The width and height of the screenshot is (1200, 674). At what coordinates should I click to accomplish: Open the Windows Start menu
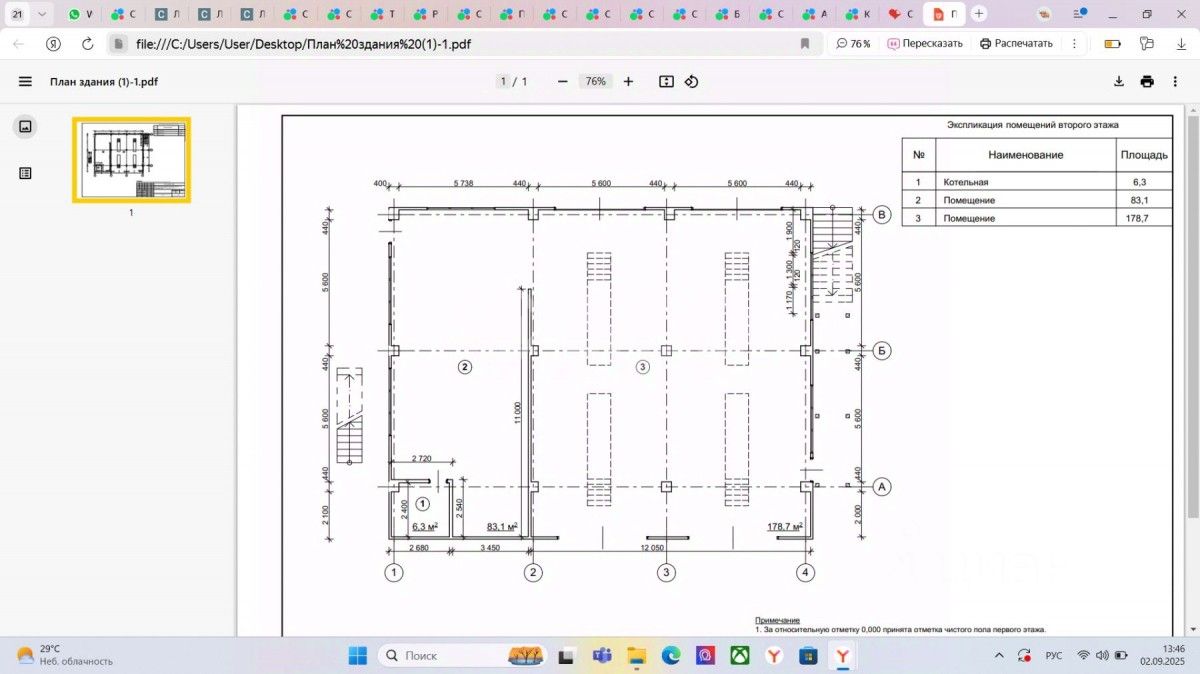click(358, 656)
